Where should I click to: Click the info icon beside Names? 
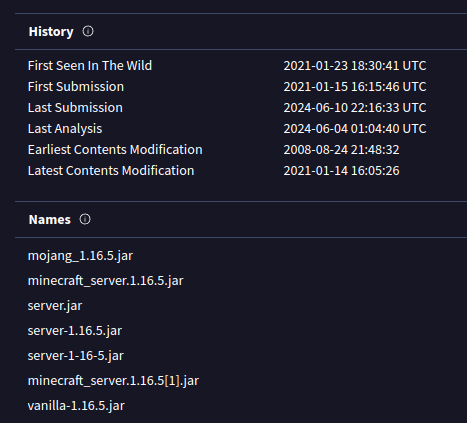85,219
